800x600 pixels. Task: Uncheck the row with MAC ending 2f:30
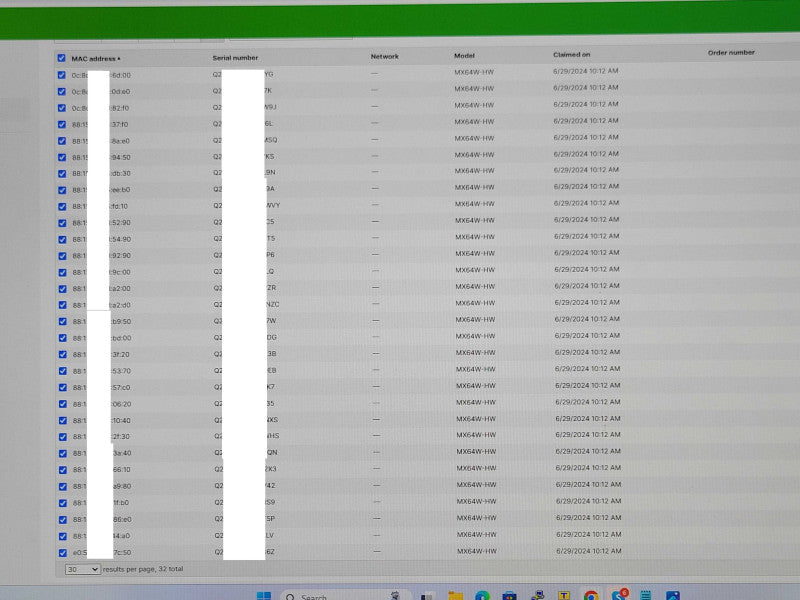point(62,437)
